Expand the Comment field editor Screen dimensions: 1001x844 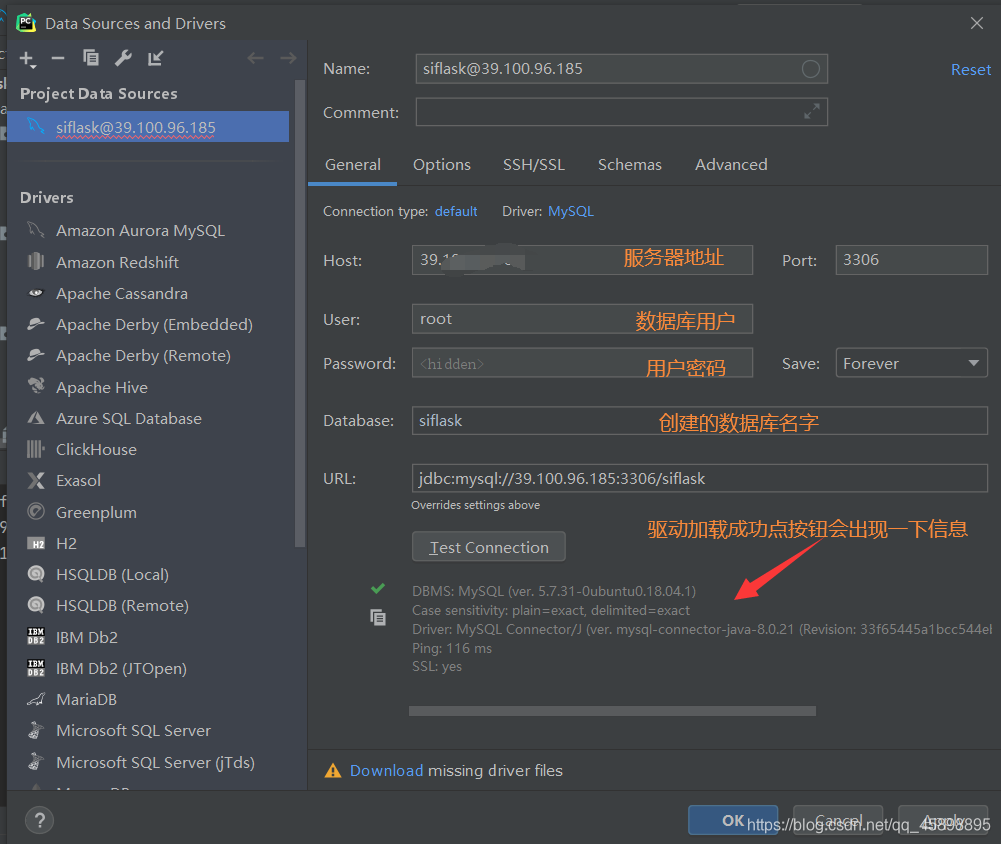(811, 112)
